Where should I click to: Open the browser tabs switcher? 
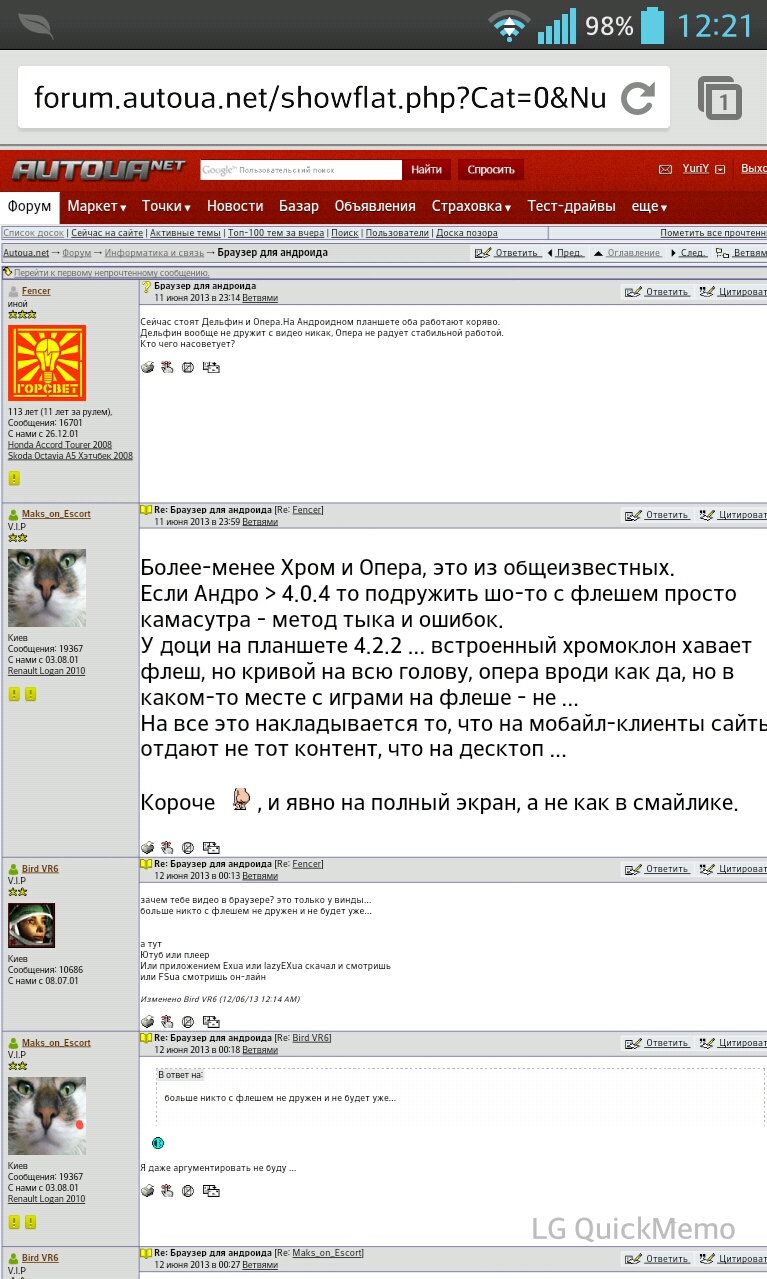click(x=719, y=98)
